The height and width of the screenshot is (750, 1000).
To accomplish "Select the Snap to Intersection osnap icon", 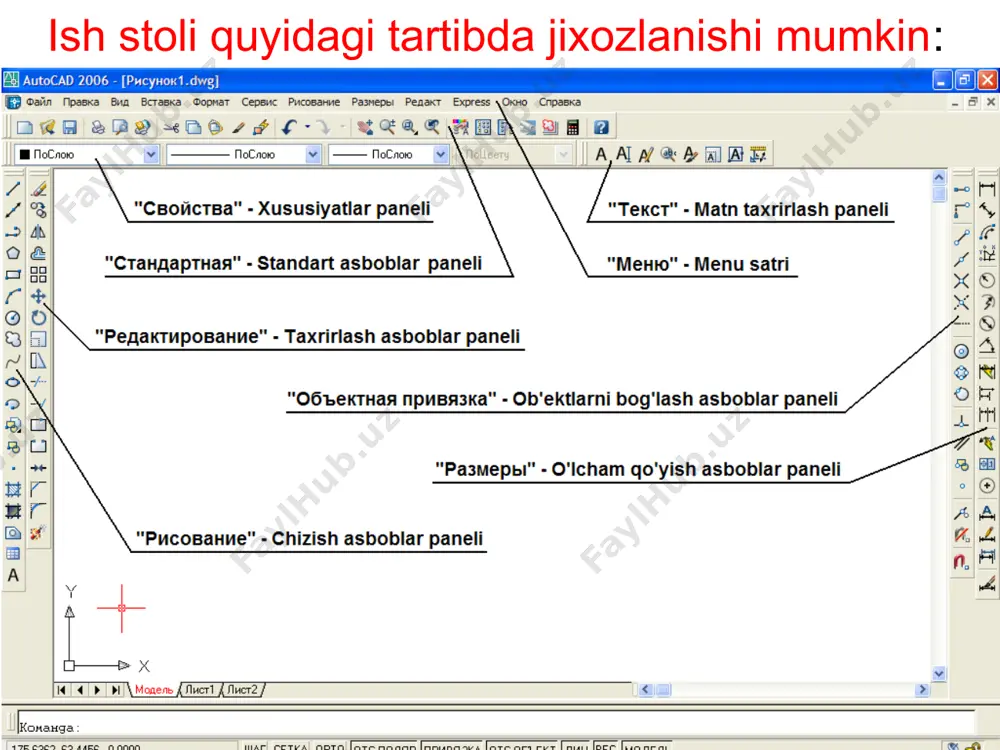I will 962,281.
